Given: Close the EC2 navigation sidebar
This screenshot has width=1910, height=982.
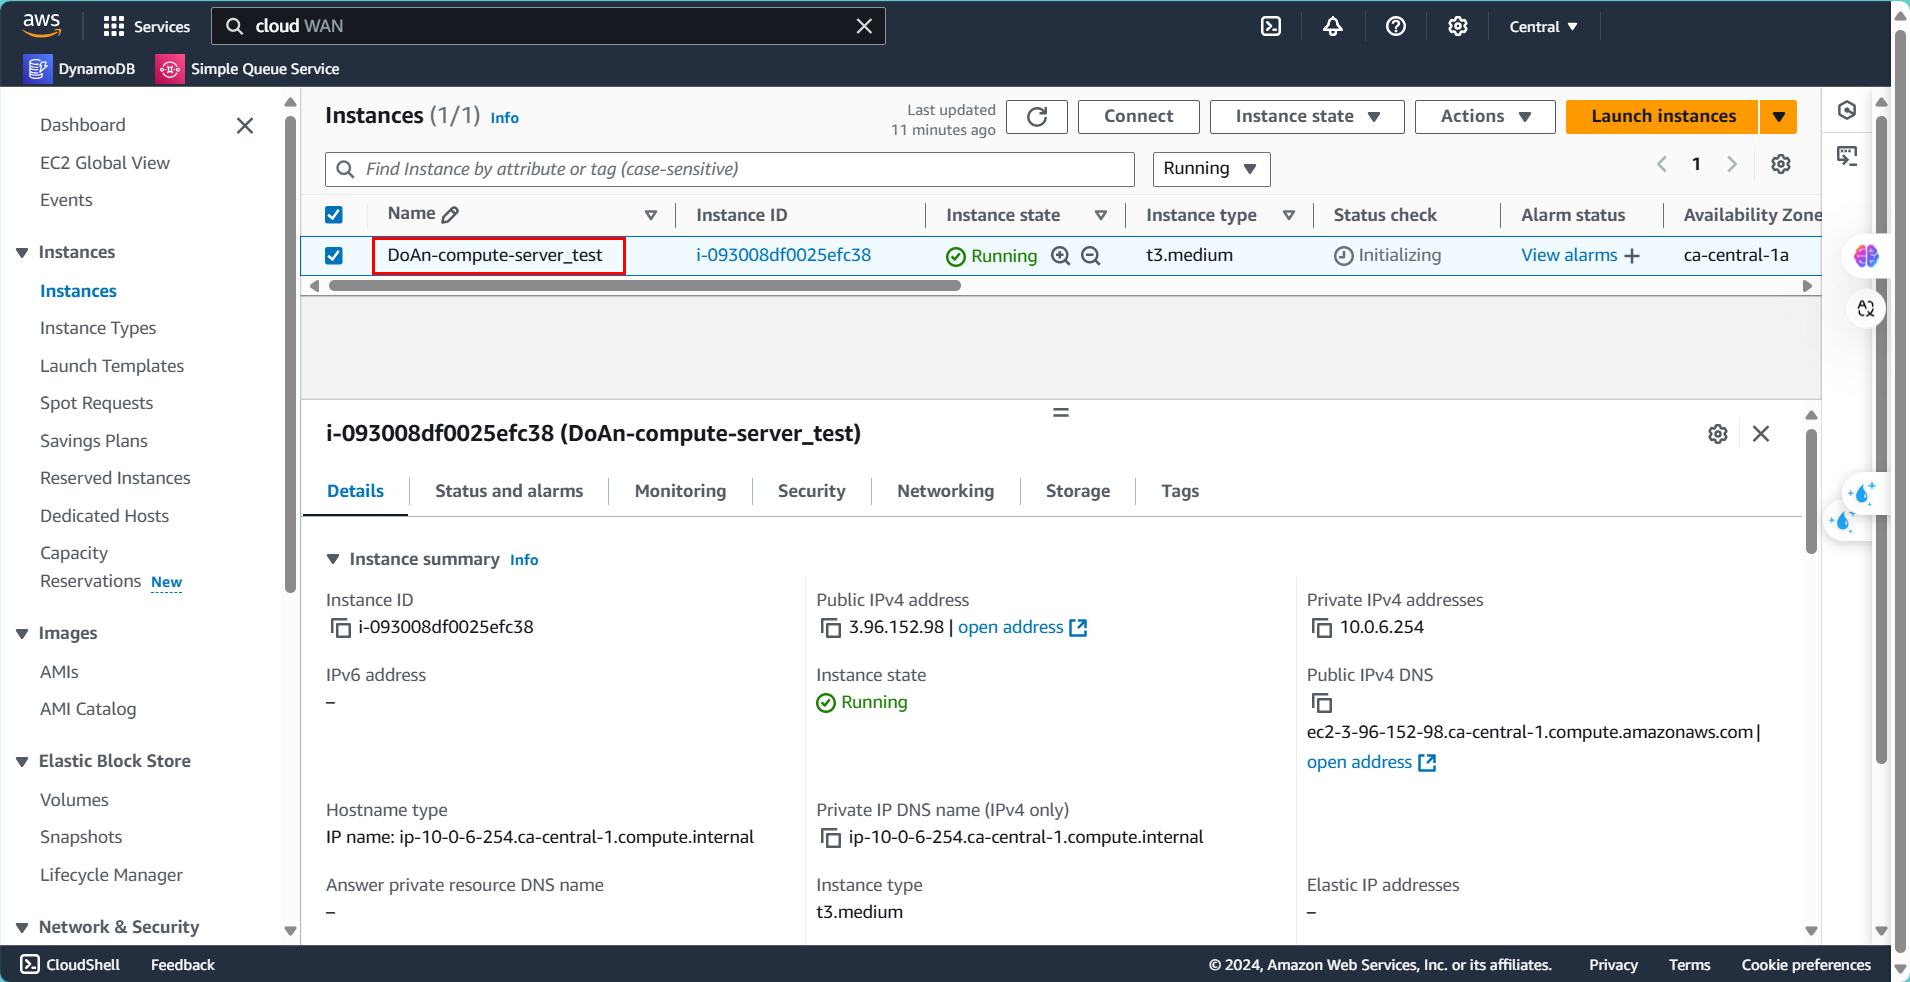Looking at the screenshot, I should click(245, 125).
